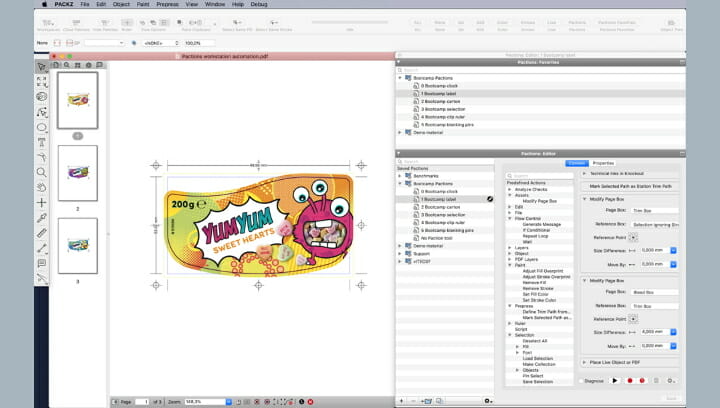Expand Analyze Checks in Predefined Actions
The height and width of the screenshot is (408, 720).
click(510, 189)
